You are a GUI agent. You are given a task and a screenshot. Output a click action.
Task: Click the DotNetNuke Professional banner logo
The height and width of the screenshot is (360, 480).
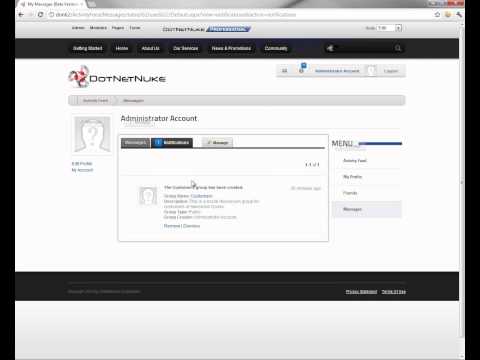(206, 29)
